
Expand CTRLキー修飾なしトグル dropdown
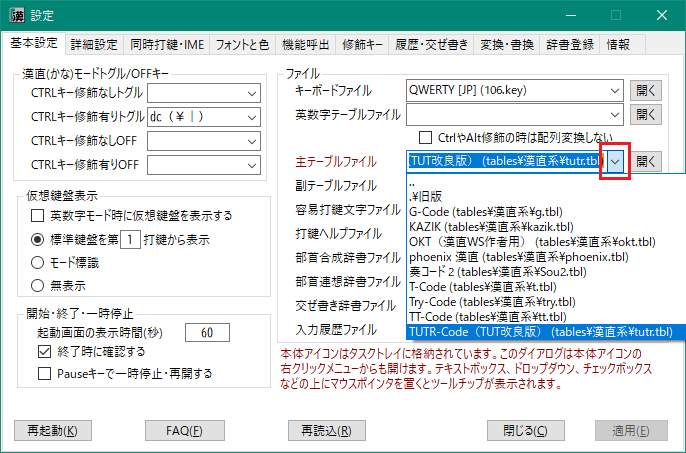point(252,93)
